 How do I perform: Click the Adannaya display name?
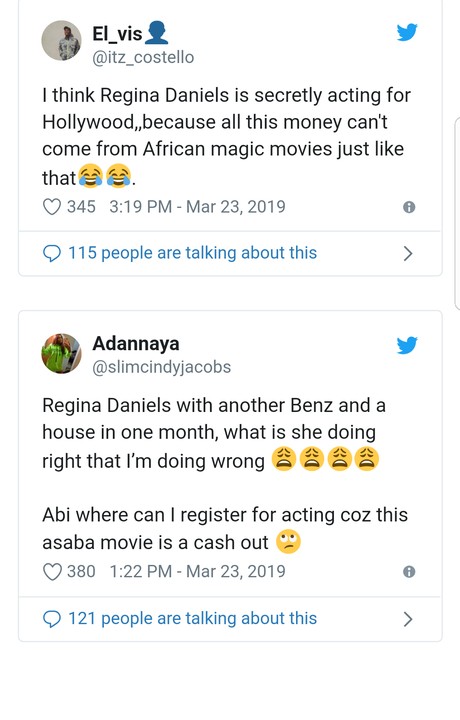point(136,343)
